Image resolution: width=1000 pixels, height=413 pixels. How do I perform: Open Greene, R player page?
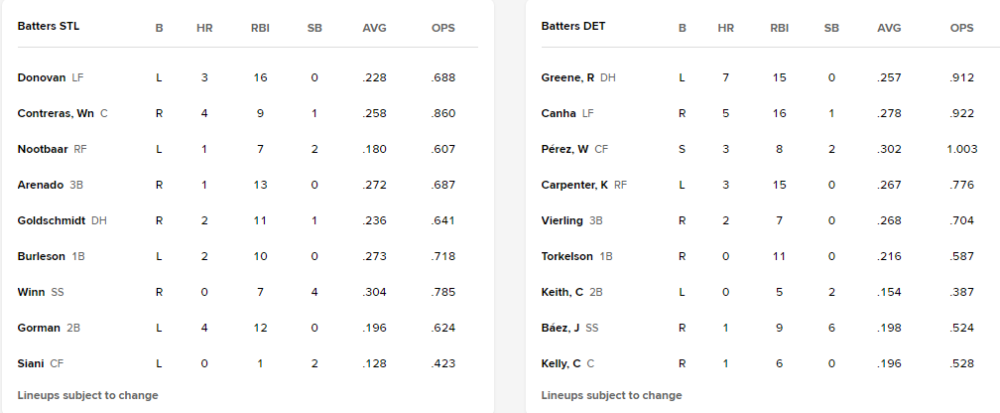(567, 77)
